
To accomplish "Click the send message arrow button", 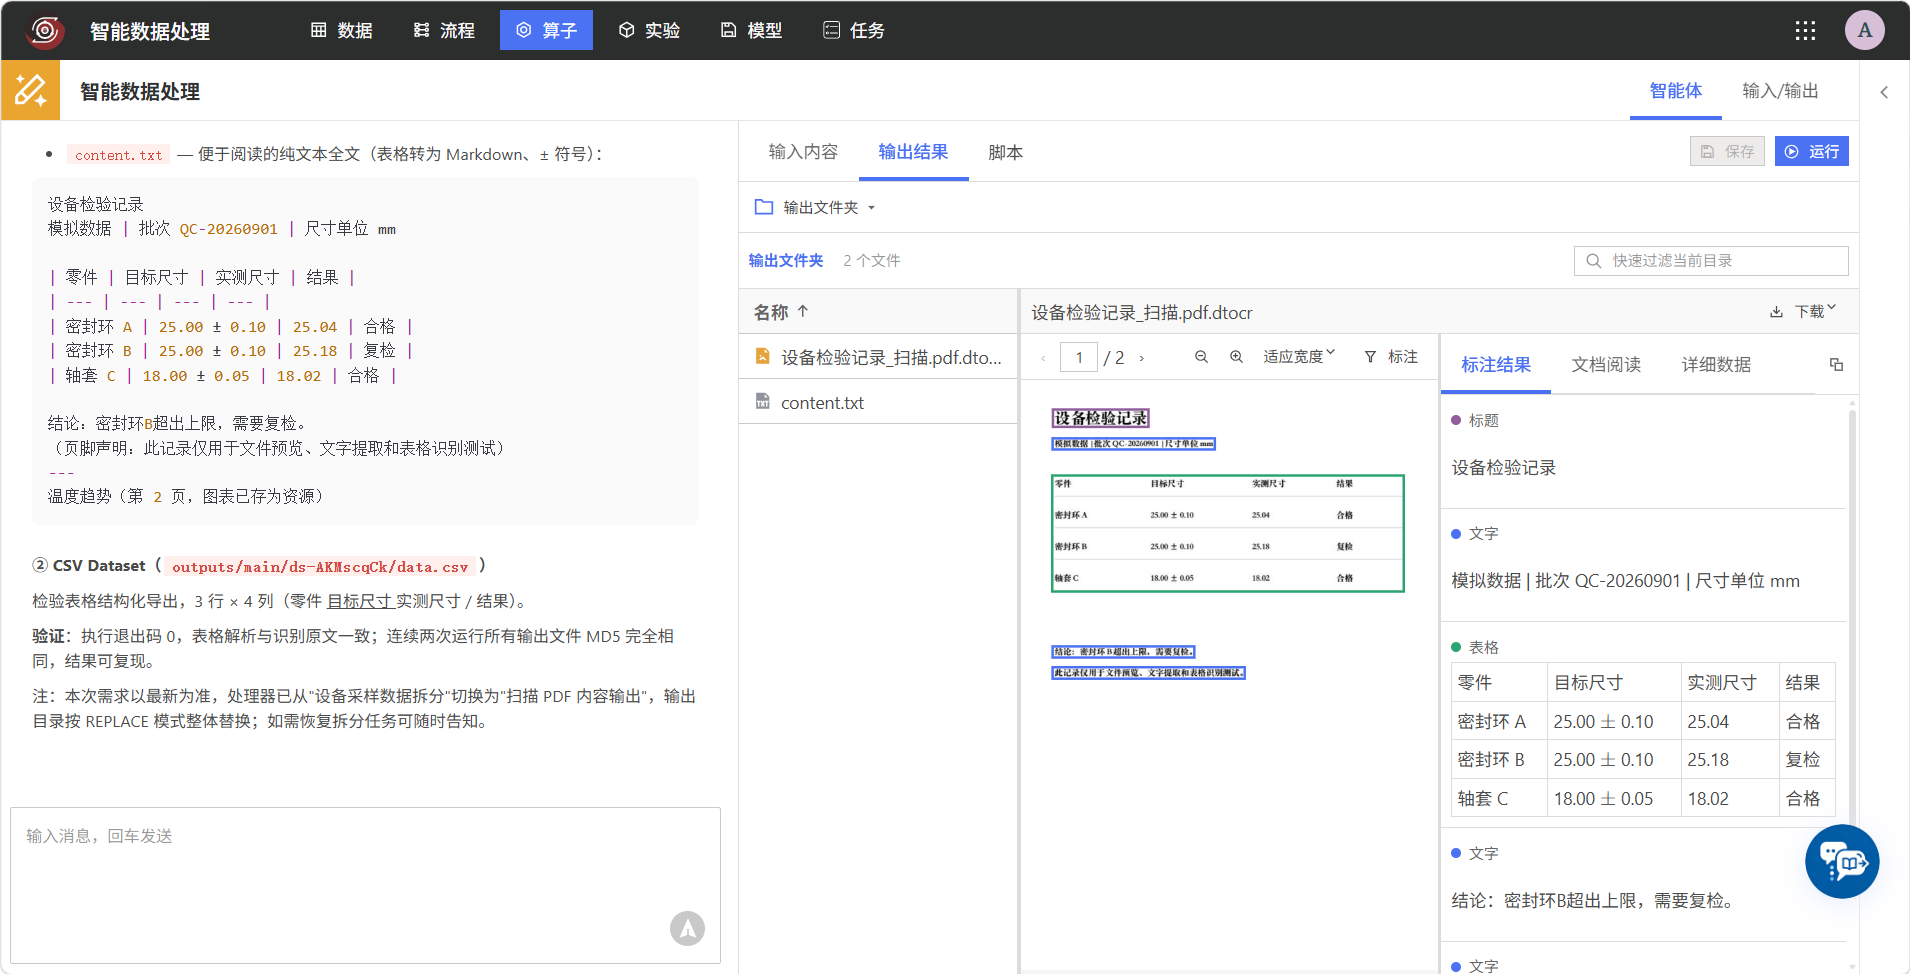I will tap(687, 928).
